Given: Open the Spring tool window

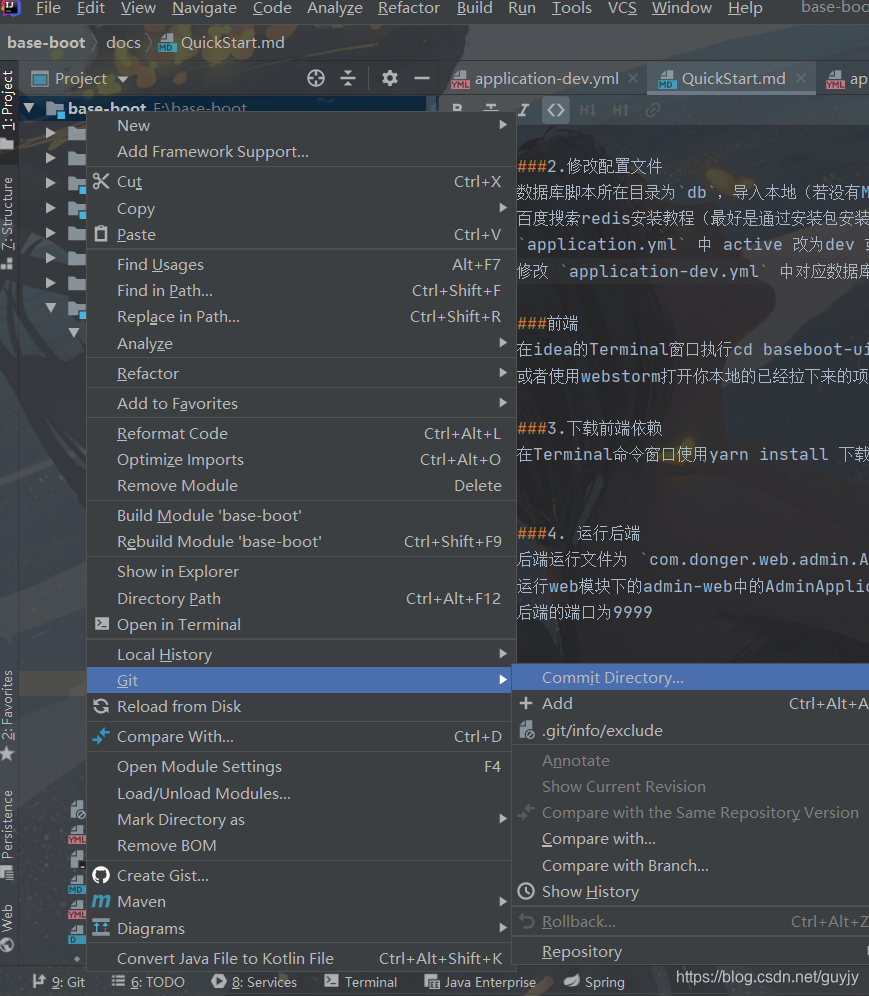Looking at the screenshot, I should tap(595, 982).
